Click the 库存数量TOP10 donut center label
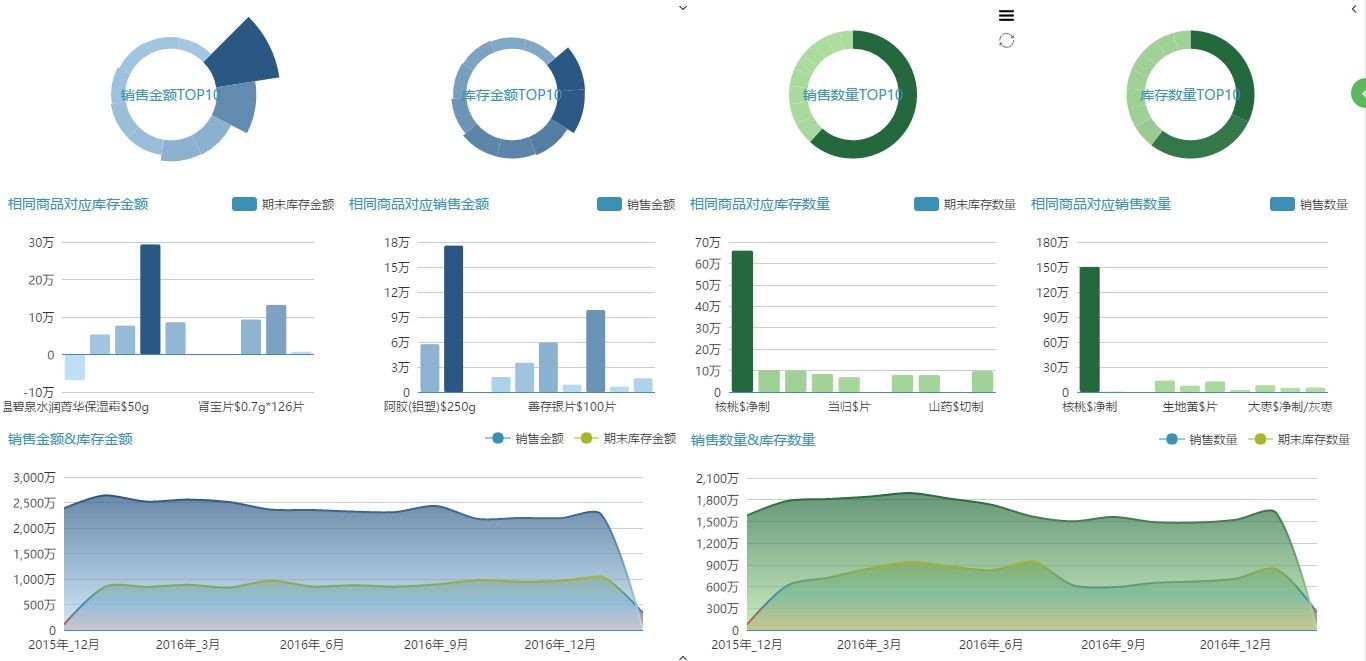Image resolution: width=1366 pixels, height=661 pixels. coord(1190,95)
